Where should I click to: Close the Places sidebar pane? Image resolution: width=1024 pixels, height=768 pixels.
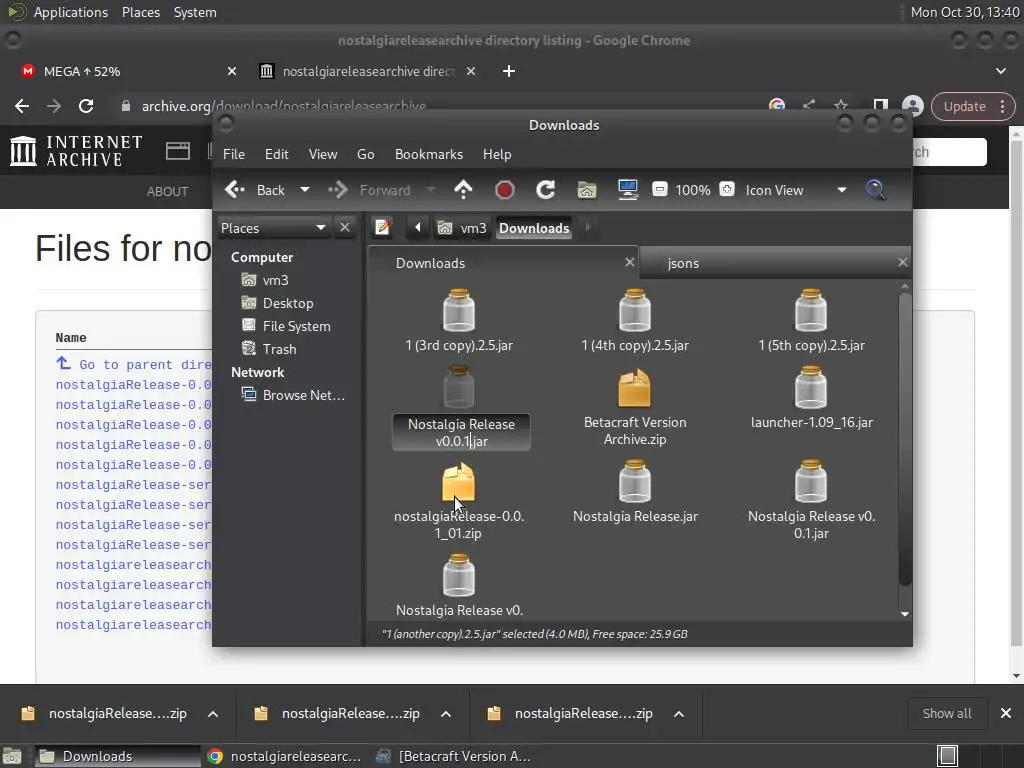(345, 227)
